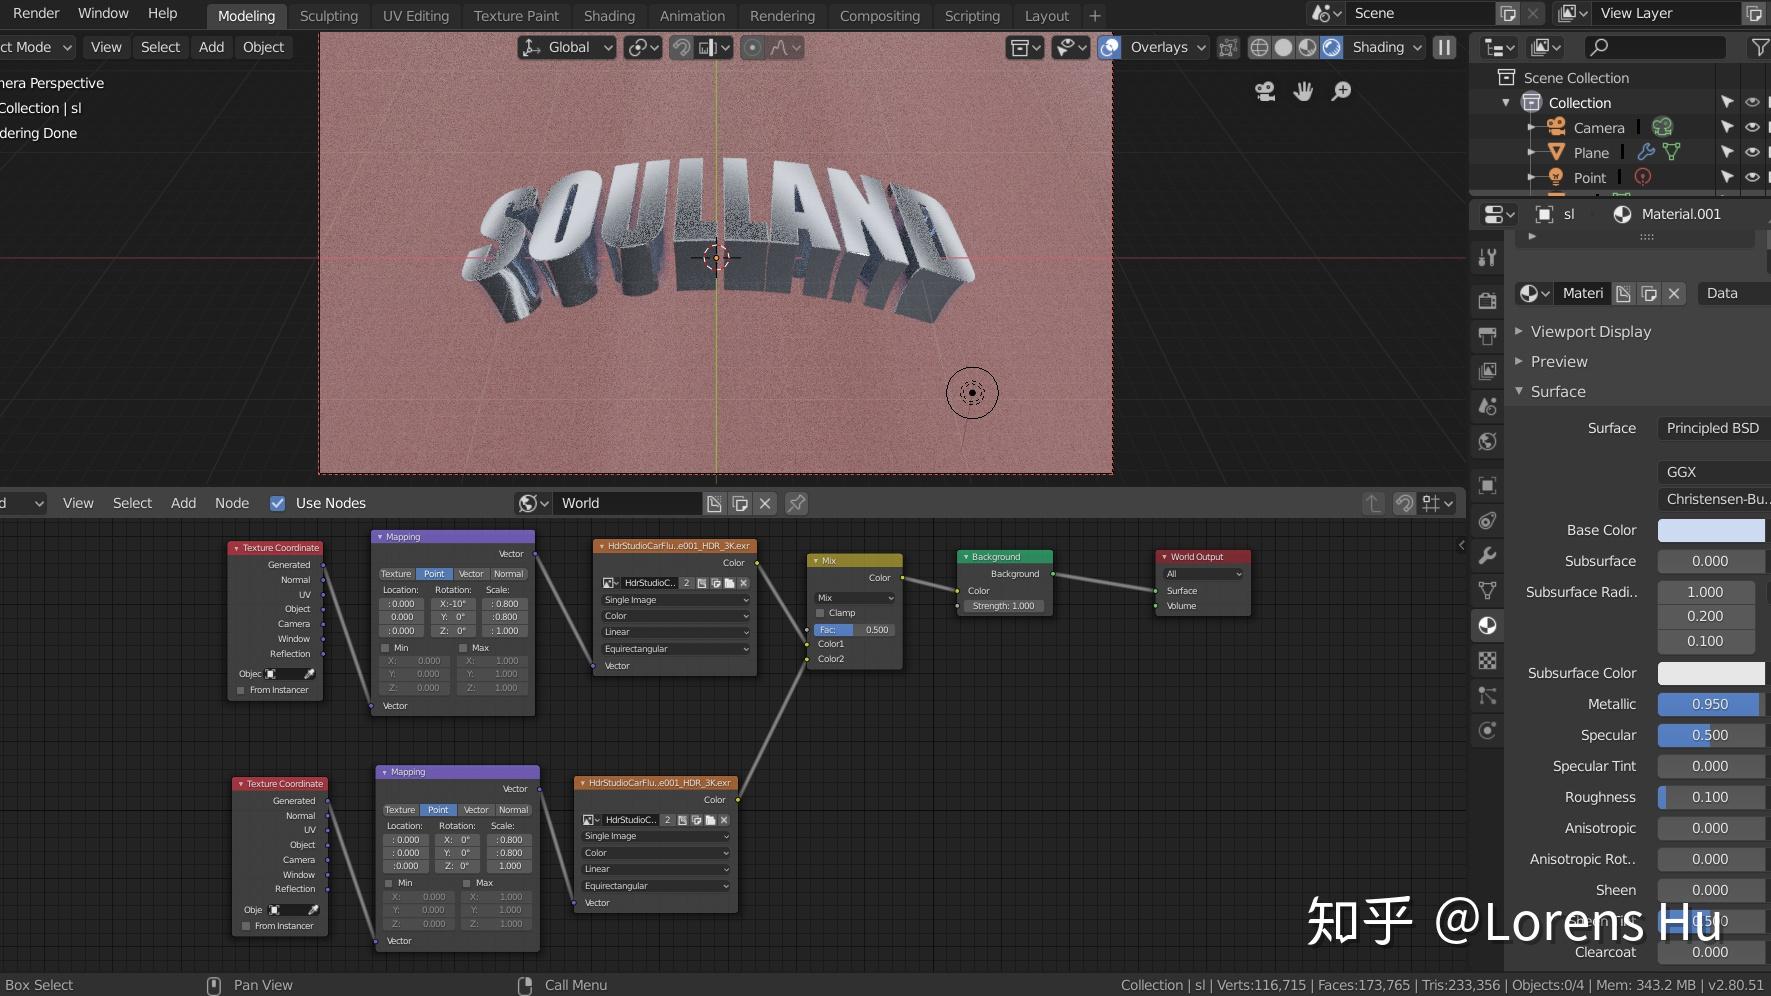The width and height of the screenshot is (1771, 996).
Task: Toggle overlays display button
Action: [1109, 47]
